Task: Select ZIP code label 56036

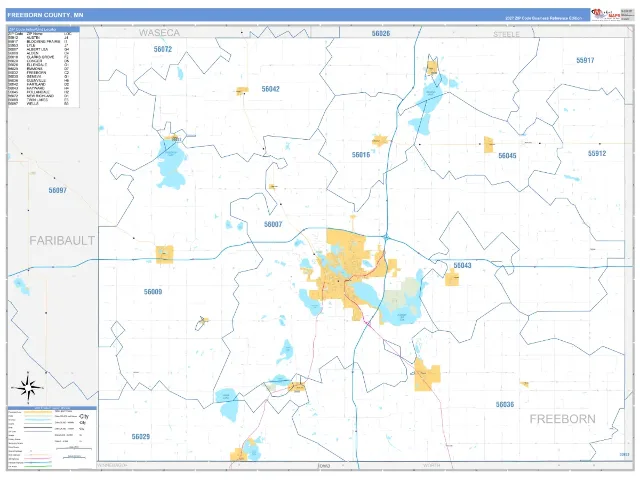Action: tap(504, 404)
